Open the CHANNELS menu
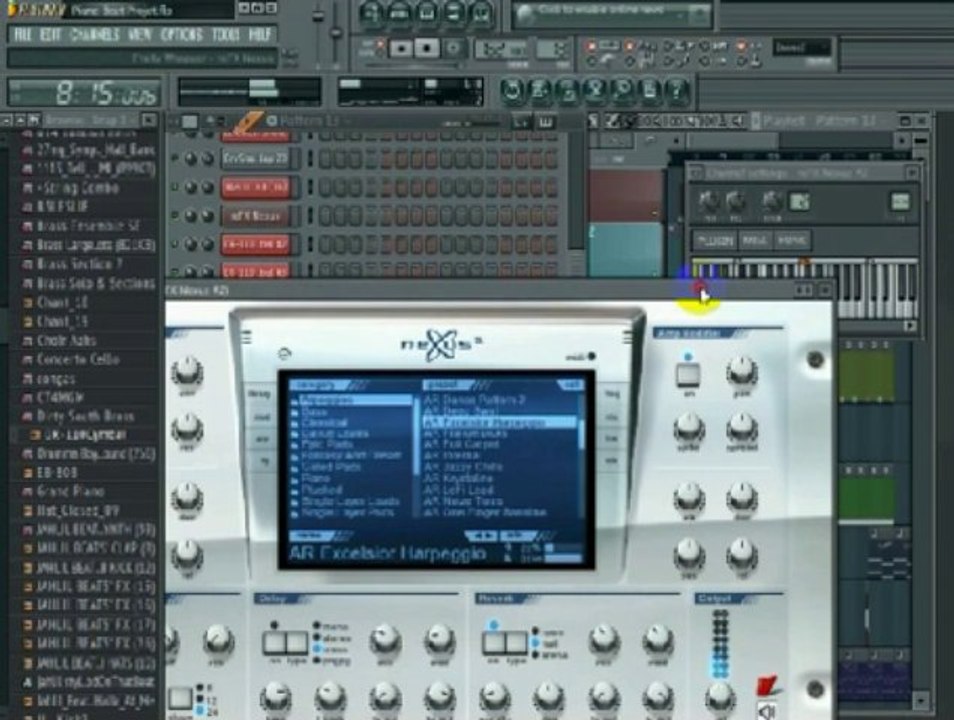Screen dimensions: 954x720 click(94, 35)
